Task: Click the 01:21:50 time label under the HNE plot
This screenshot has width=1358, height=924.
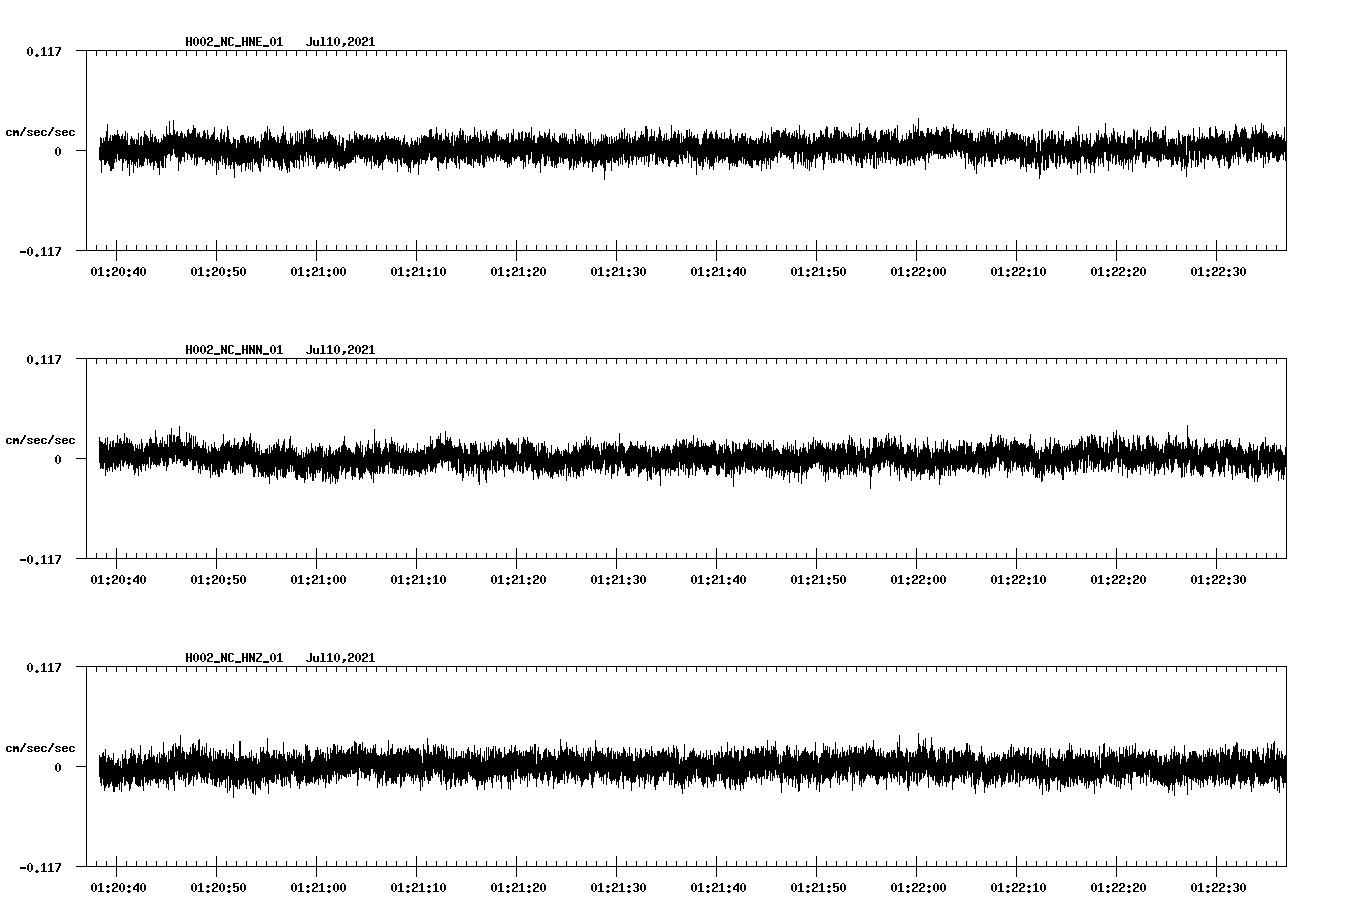Action: tap(818, 272)
